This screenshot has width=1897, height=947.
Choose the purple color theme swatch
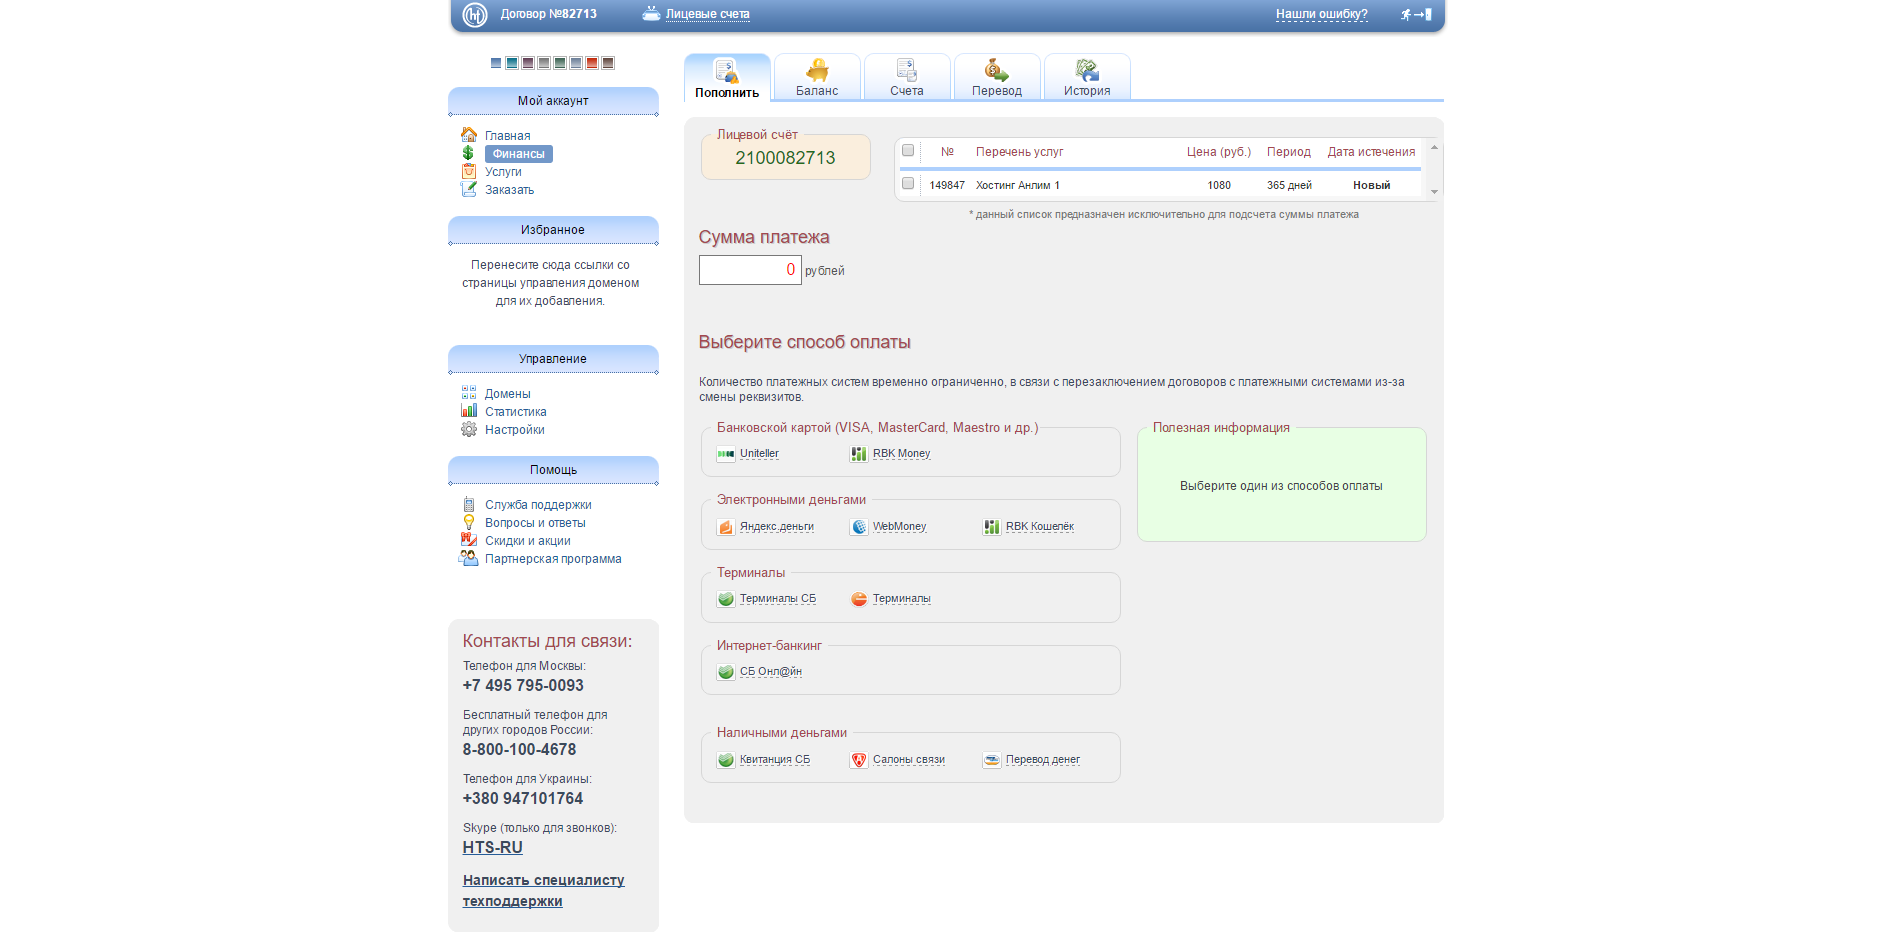[x=528, y=63]
